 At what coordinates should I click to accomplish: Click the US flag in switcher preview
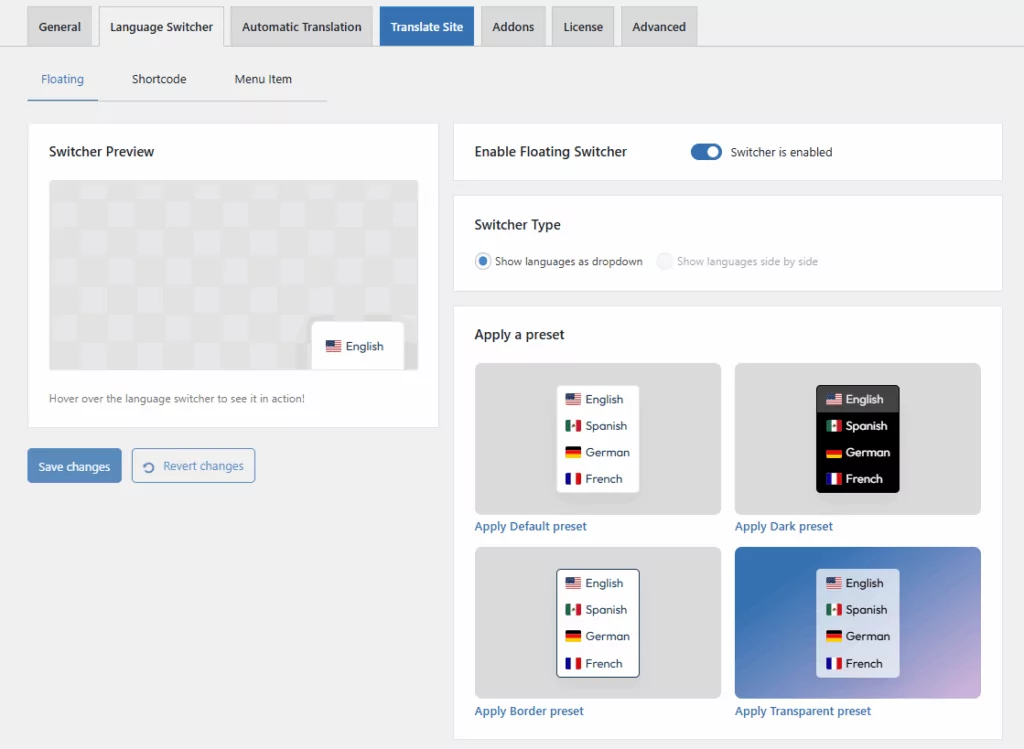[333, 346]
